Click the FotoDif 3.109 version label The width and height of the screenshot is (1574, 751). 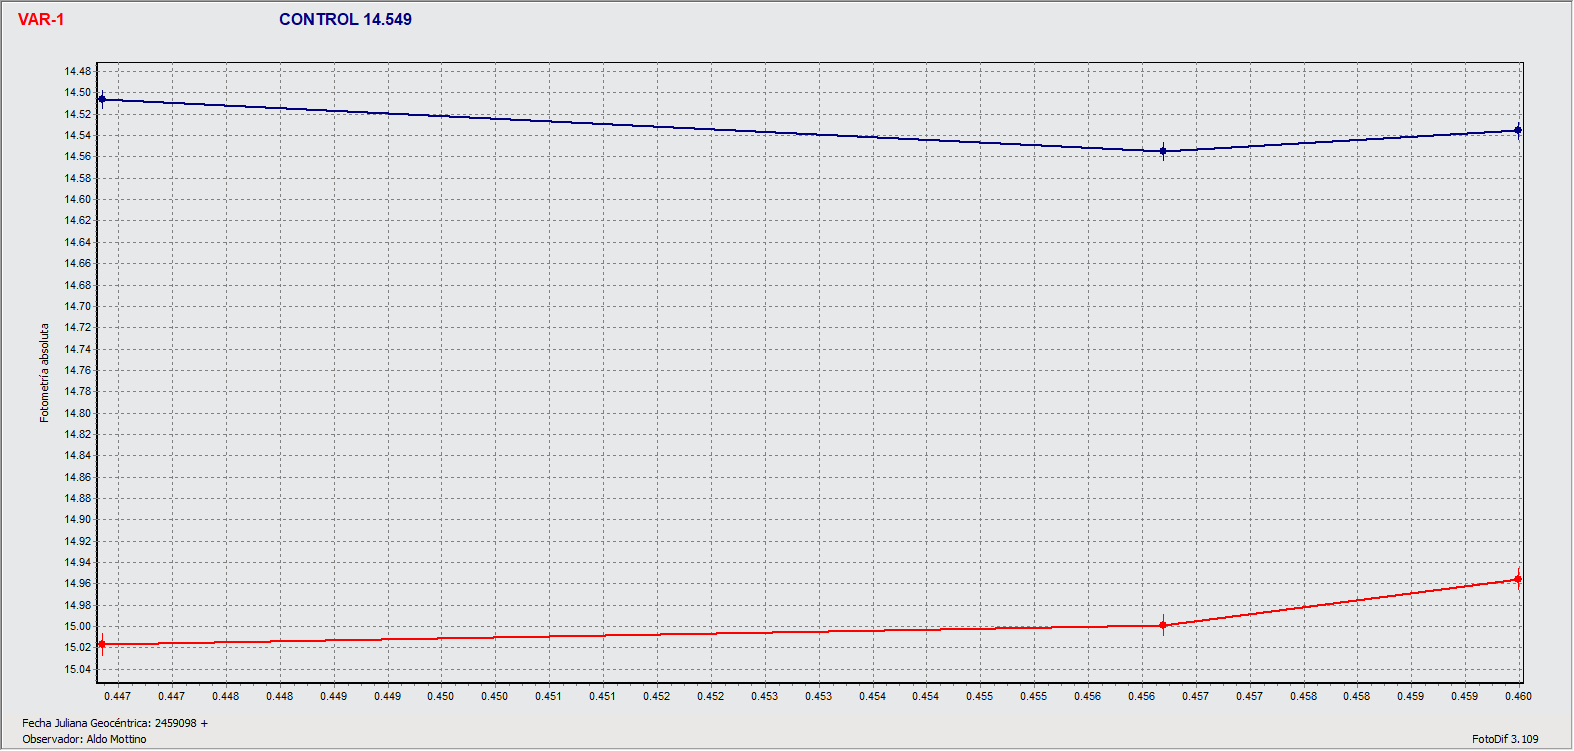(1505, 739)
